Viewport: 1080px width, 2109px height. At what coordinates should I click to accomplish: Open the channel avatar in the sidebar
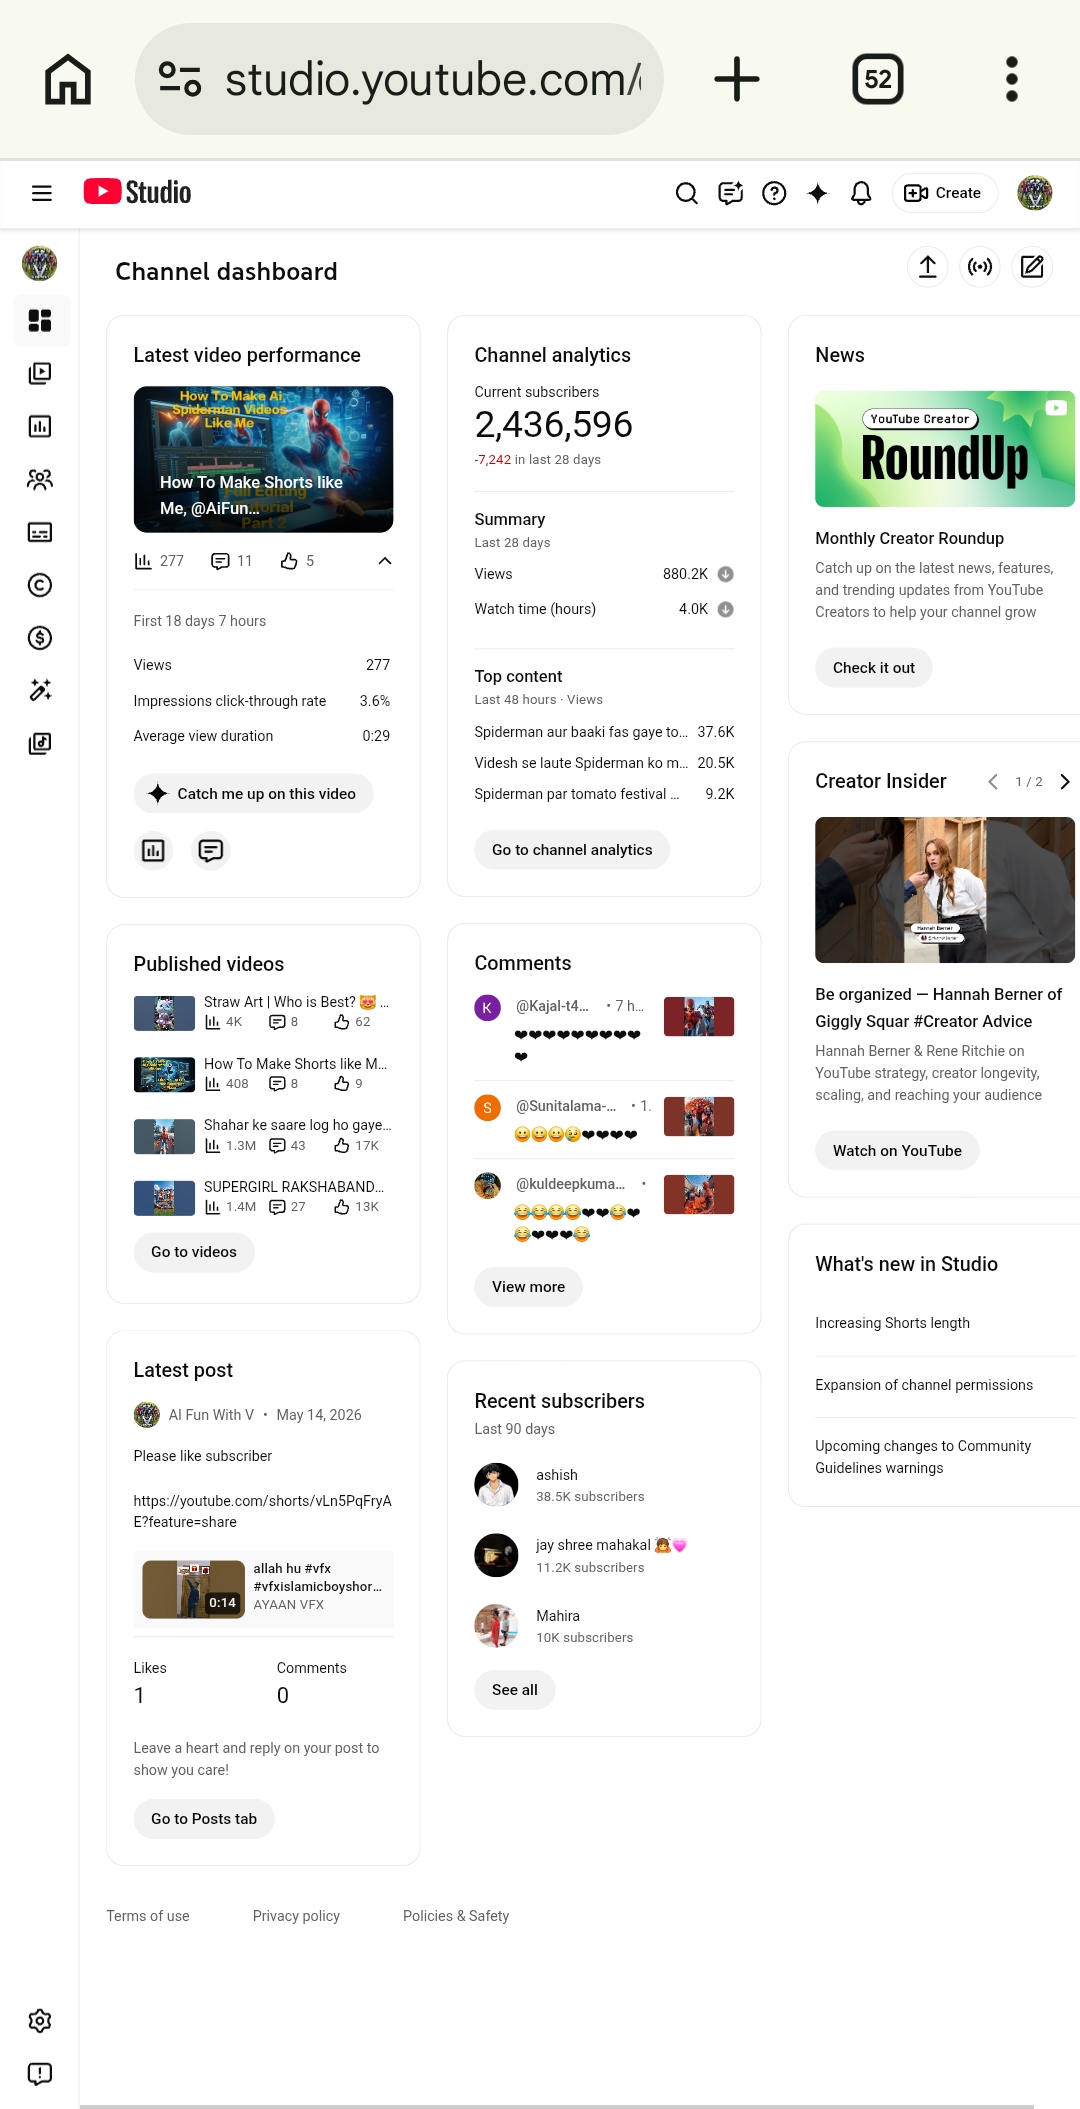click(x=40, y=264)
